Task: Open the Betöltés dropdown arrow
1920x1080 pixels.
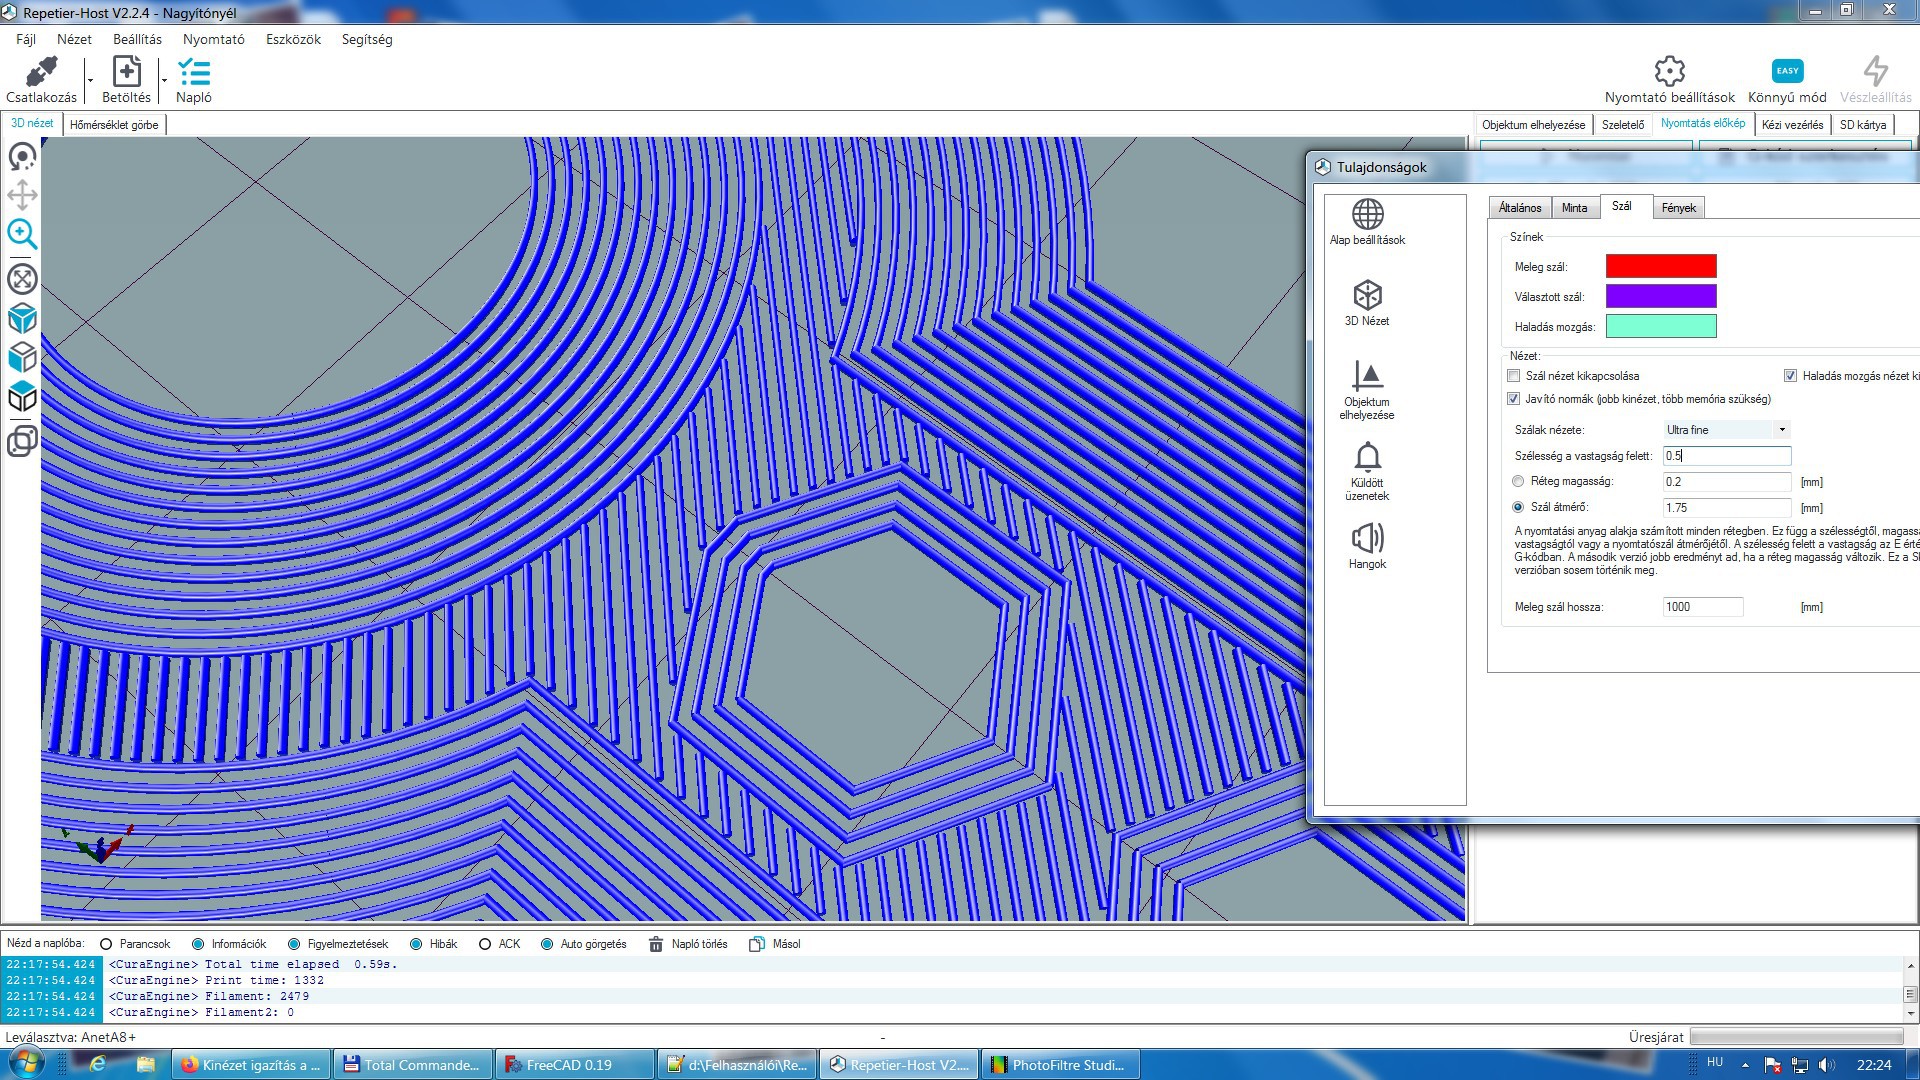Action: (164, 80)
